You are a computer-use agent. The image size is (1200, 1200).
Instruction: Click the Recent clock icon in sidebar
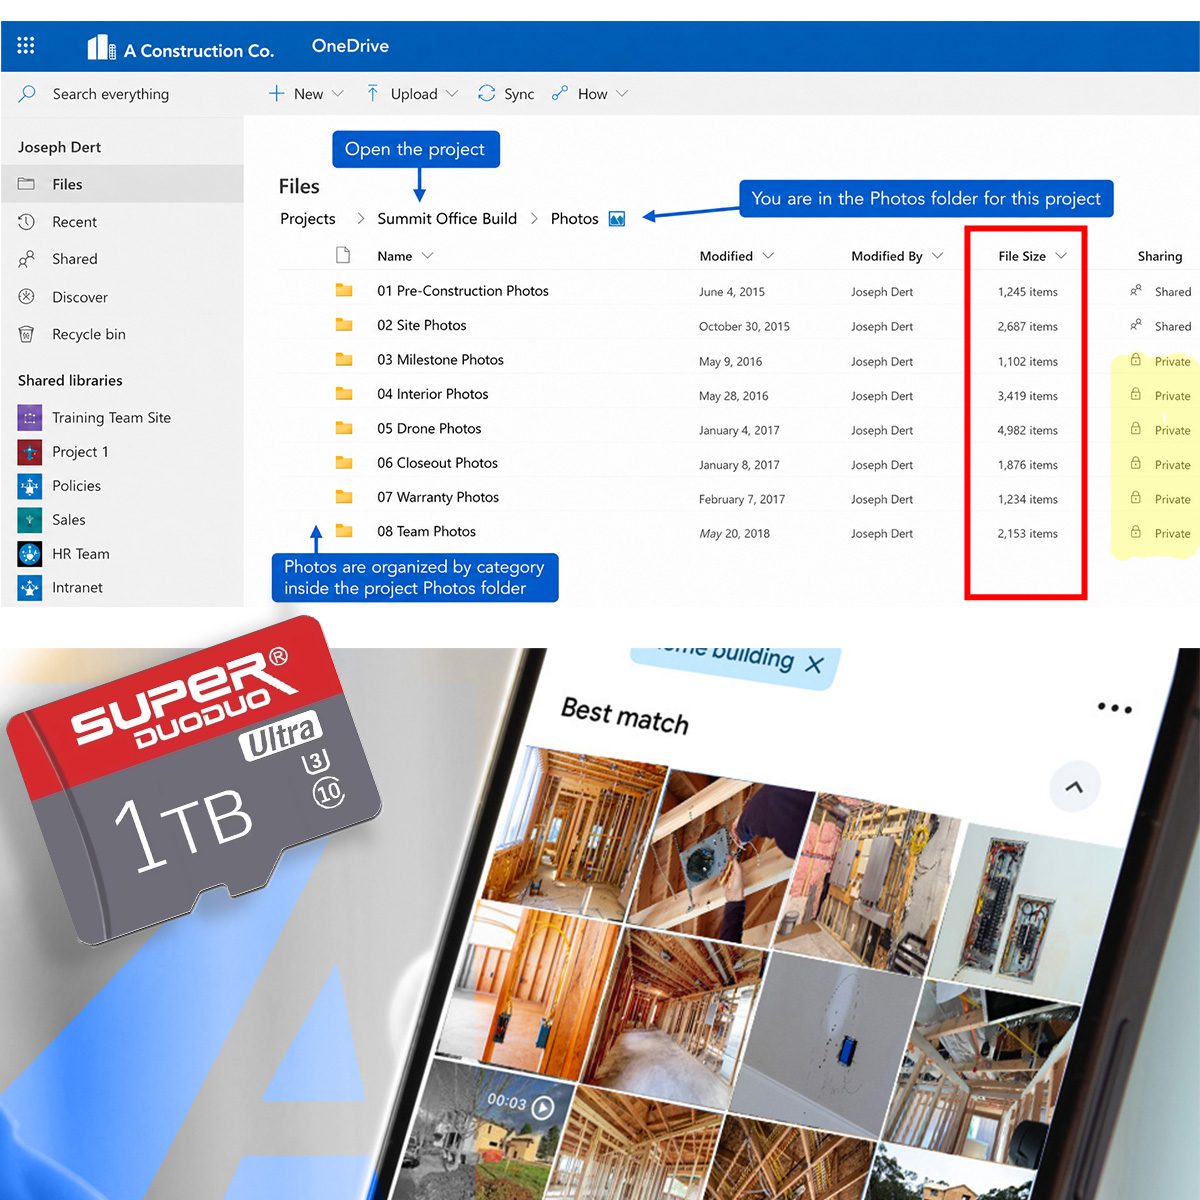pyautogui.click(x=27, y=221)
